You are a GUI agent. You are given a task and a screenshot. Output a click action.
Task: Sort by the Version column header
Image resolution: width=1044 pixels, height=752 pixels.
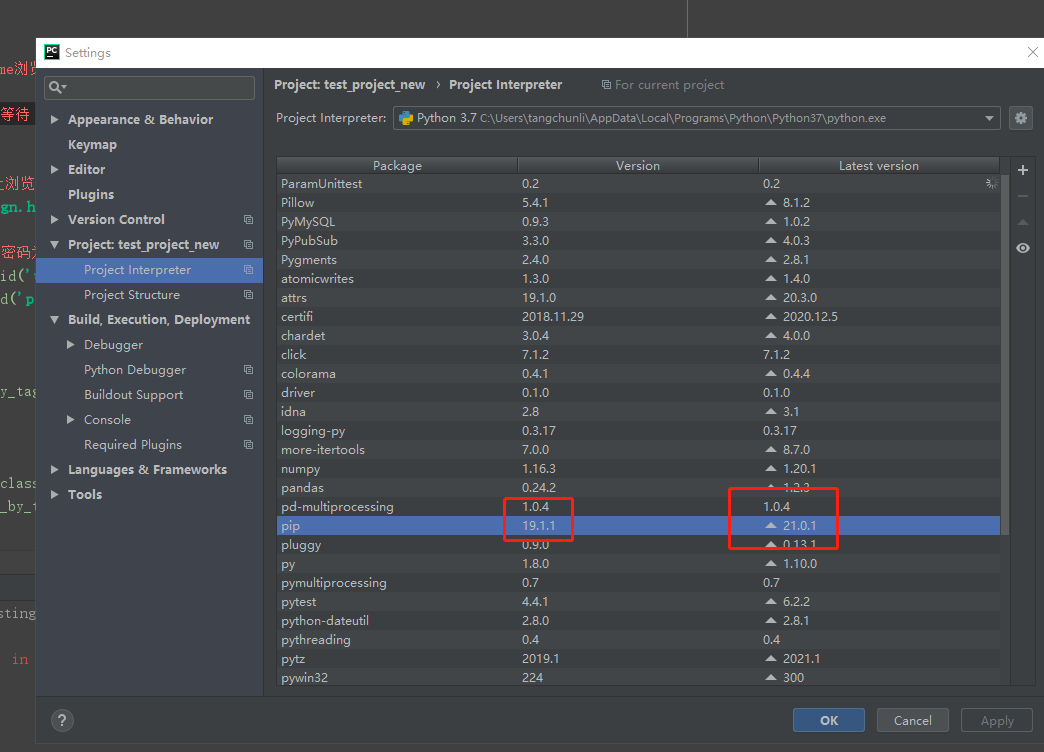pos(638,165)
